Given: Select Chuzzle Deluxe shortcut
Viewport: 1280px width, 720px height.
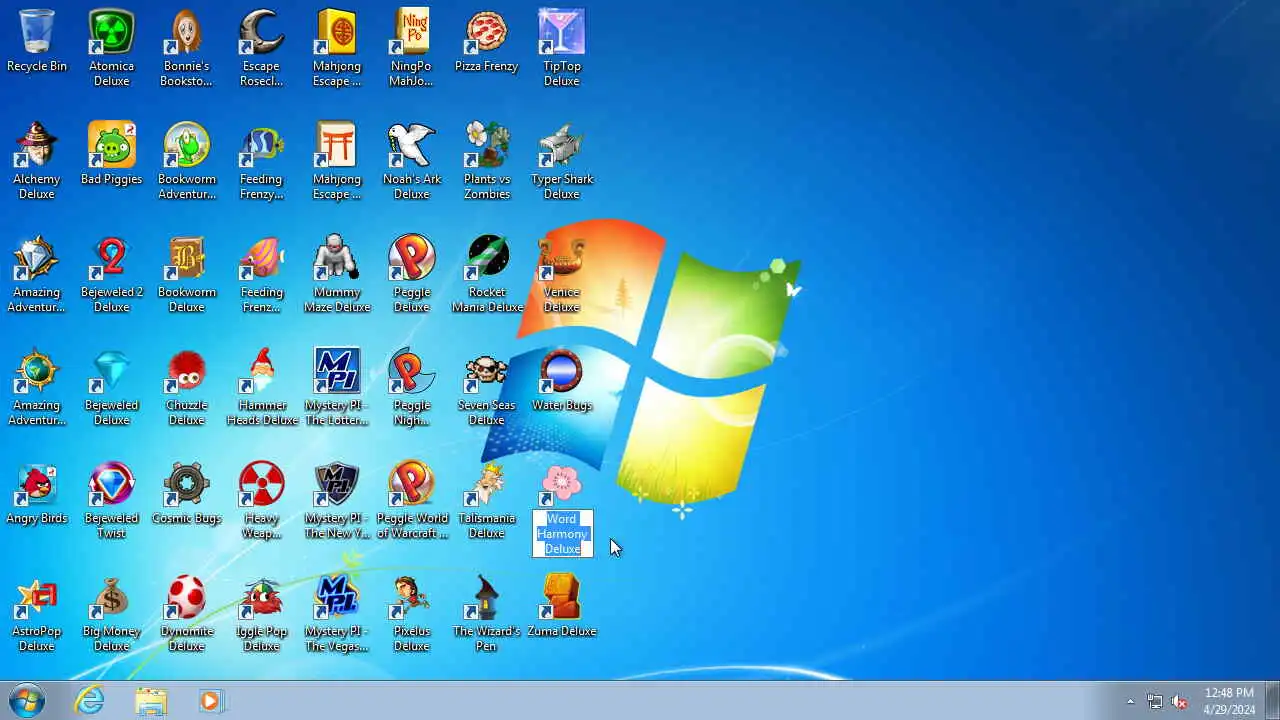Looking at the screenshot, I should [187, 371].
